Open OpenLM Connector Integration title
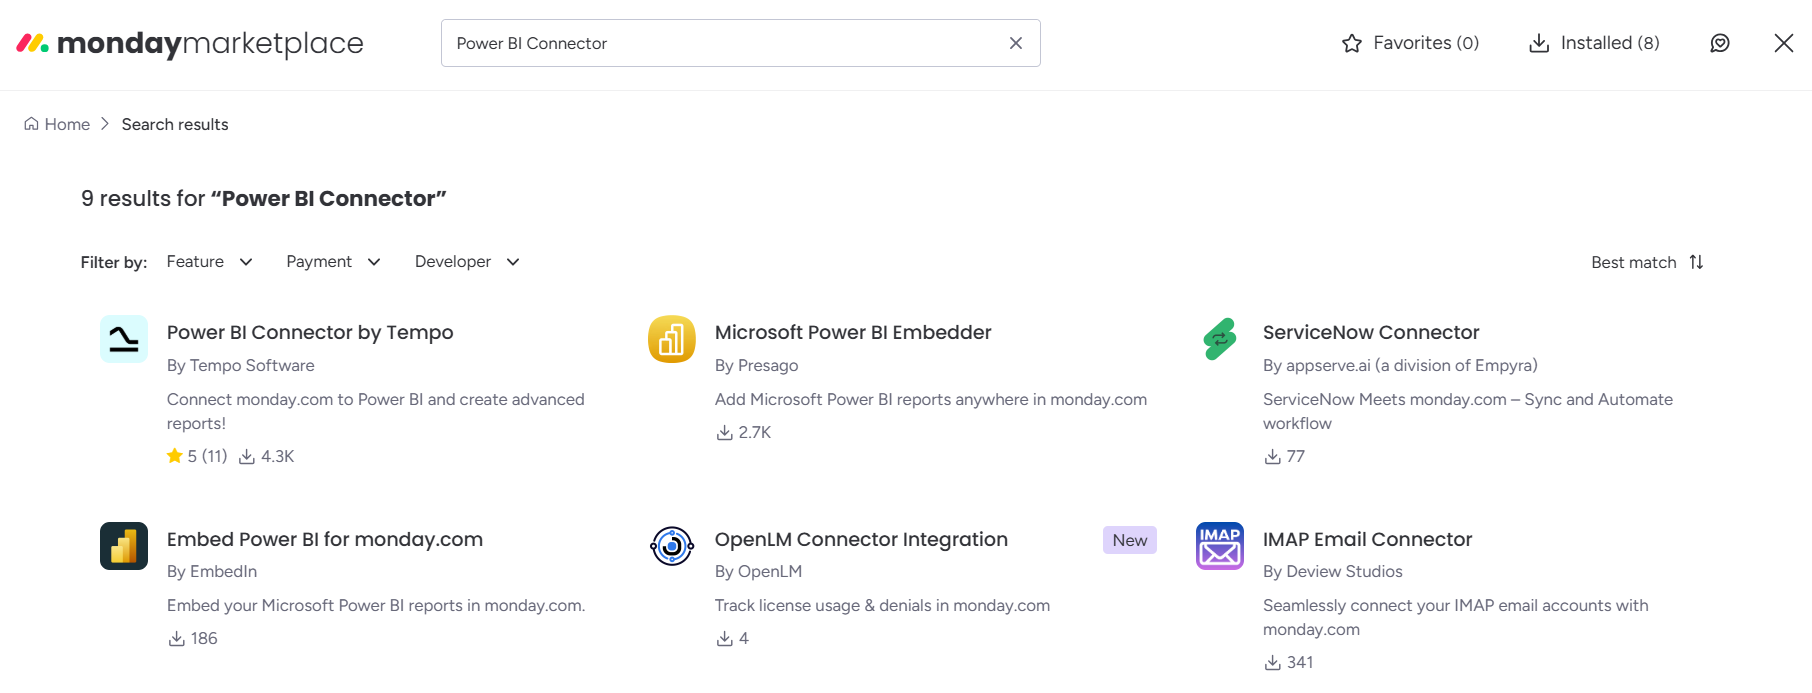 [861, 539]
